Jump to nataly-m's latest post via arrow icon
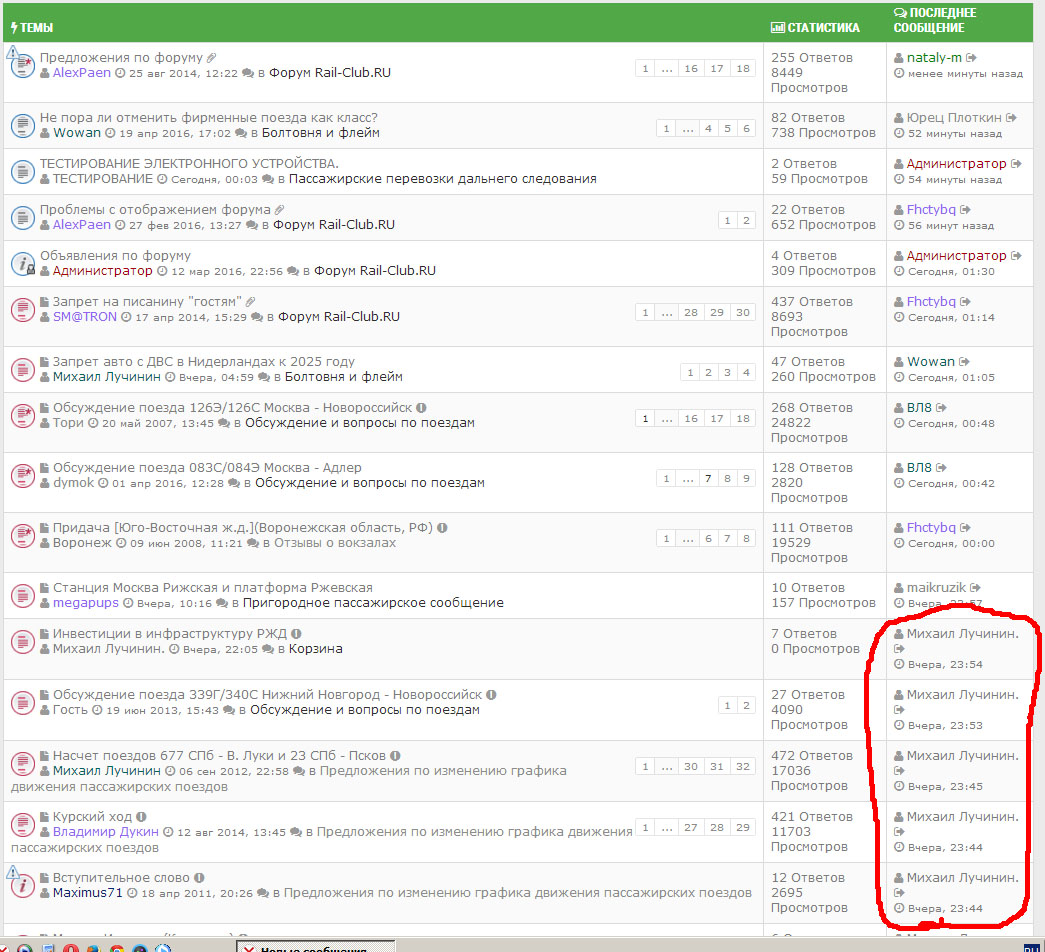 point(972,58)
